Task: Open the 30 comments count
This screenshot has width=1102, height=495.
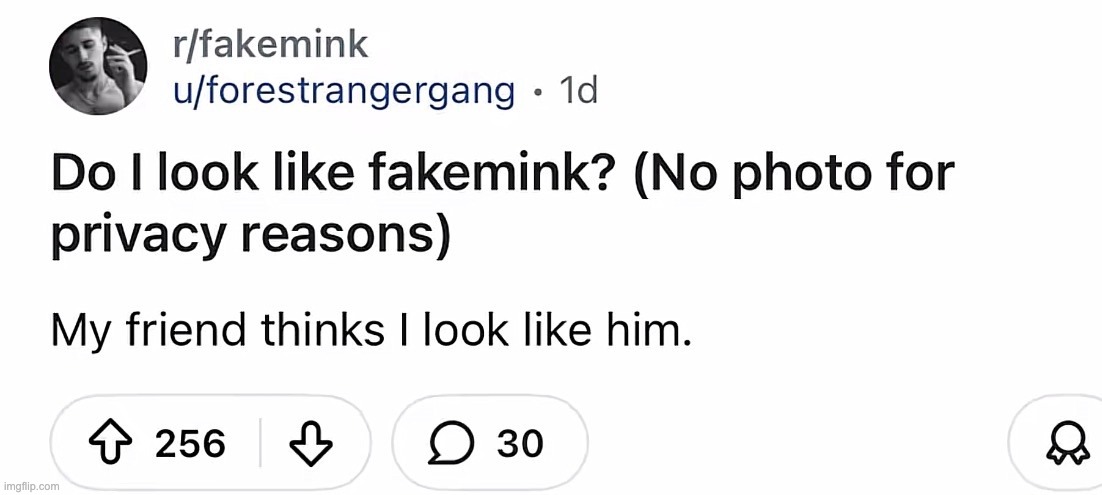Action: click(520, 442)
